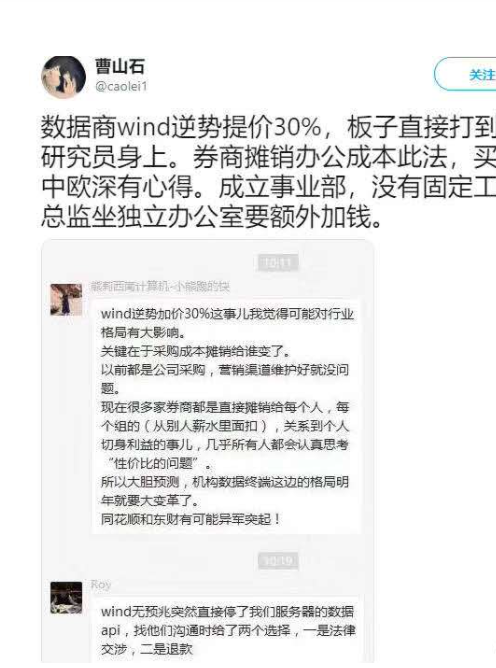Click tweet text line starting 数据商wind逆势提价
Viewport: 496px width, 668px height.
tap(268, 127)
